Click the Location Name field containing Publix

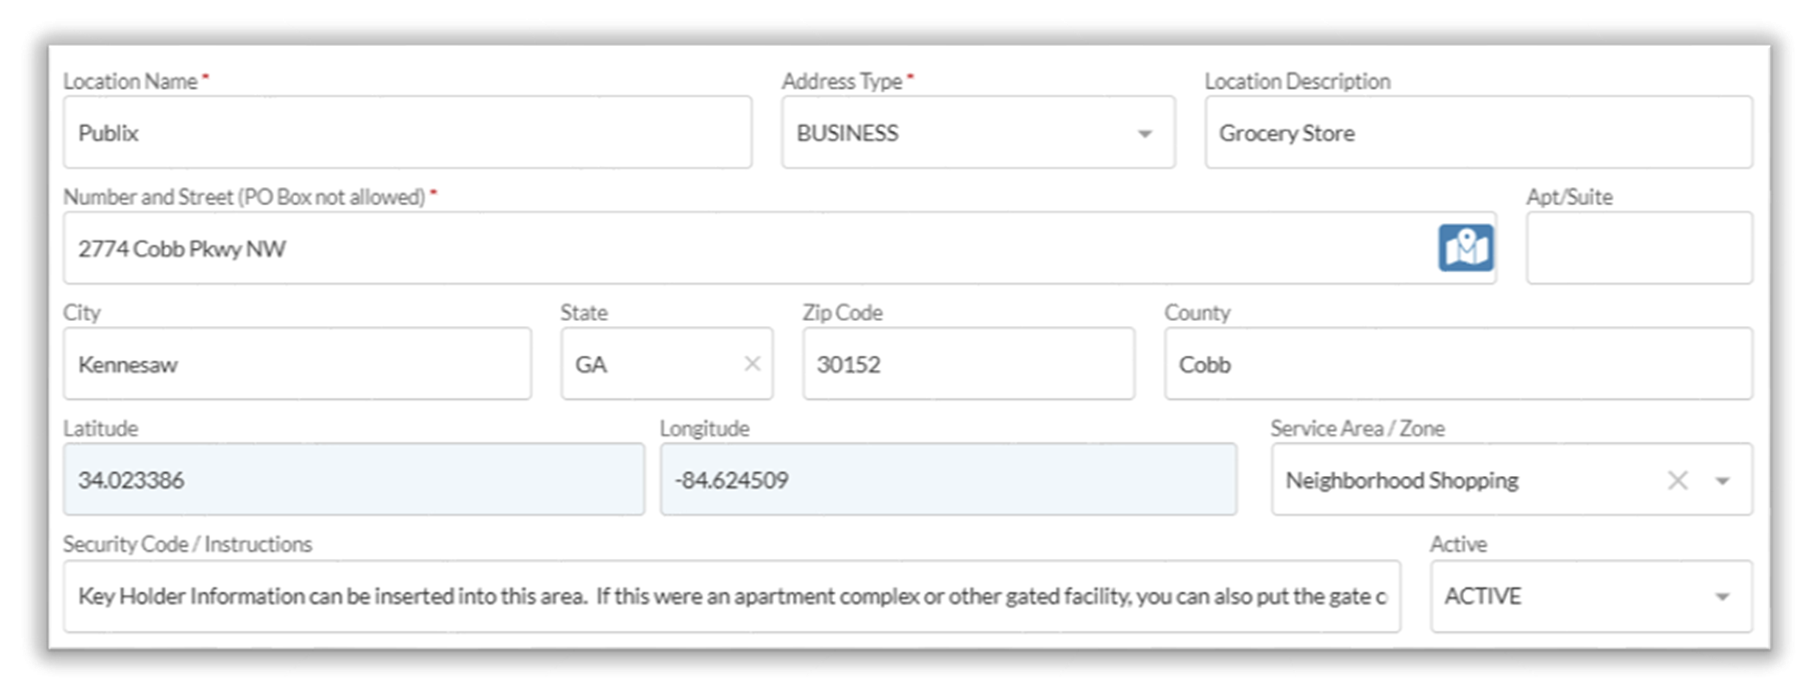[x=407, y=133]
